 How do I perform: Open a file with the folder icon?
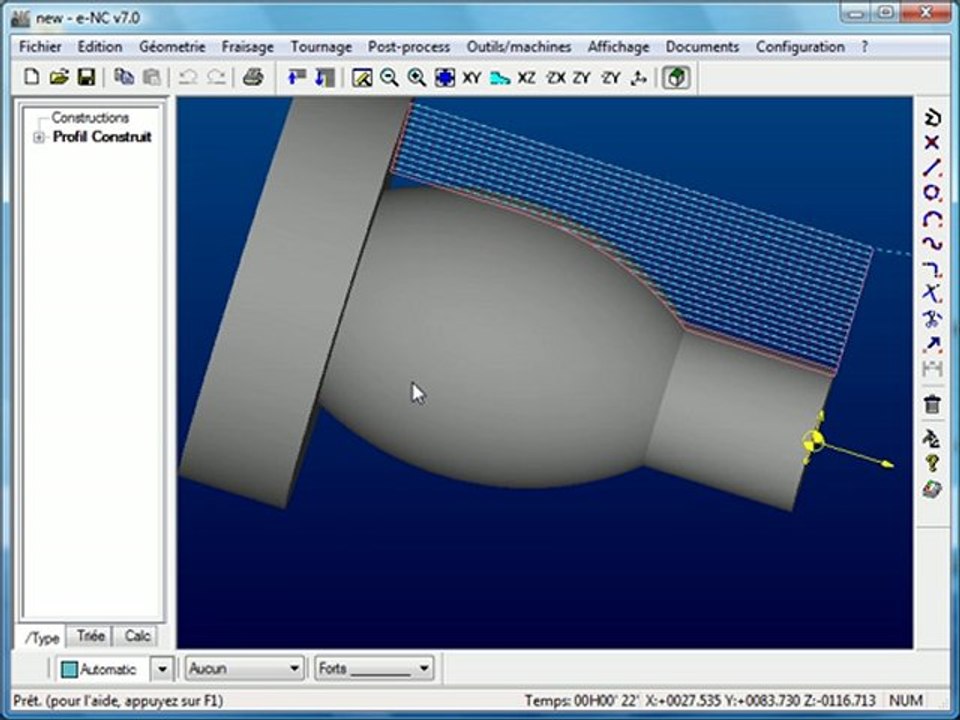click(59, 77)
